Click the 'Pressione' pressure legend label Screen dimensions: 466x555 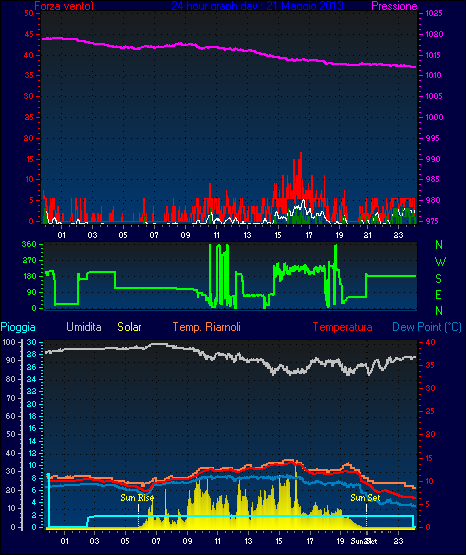coord(394,6)
